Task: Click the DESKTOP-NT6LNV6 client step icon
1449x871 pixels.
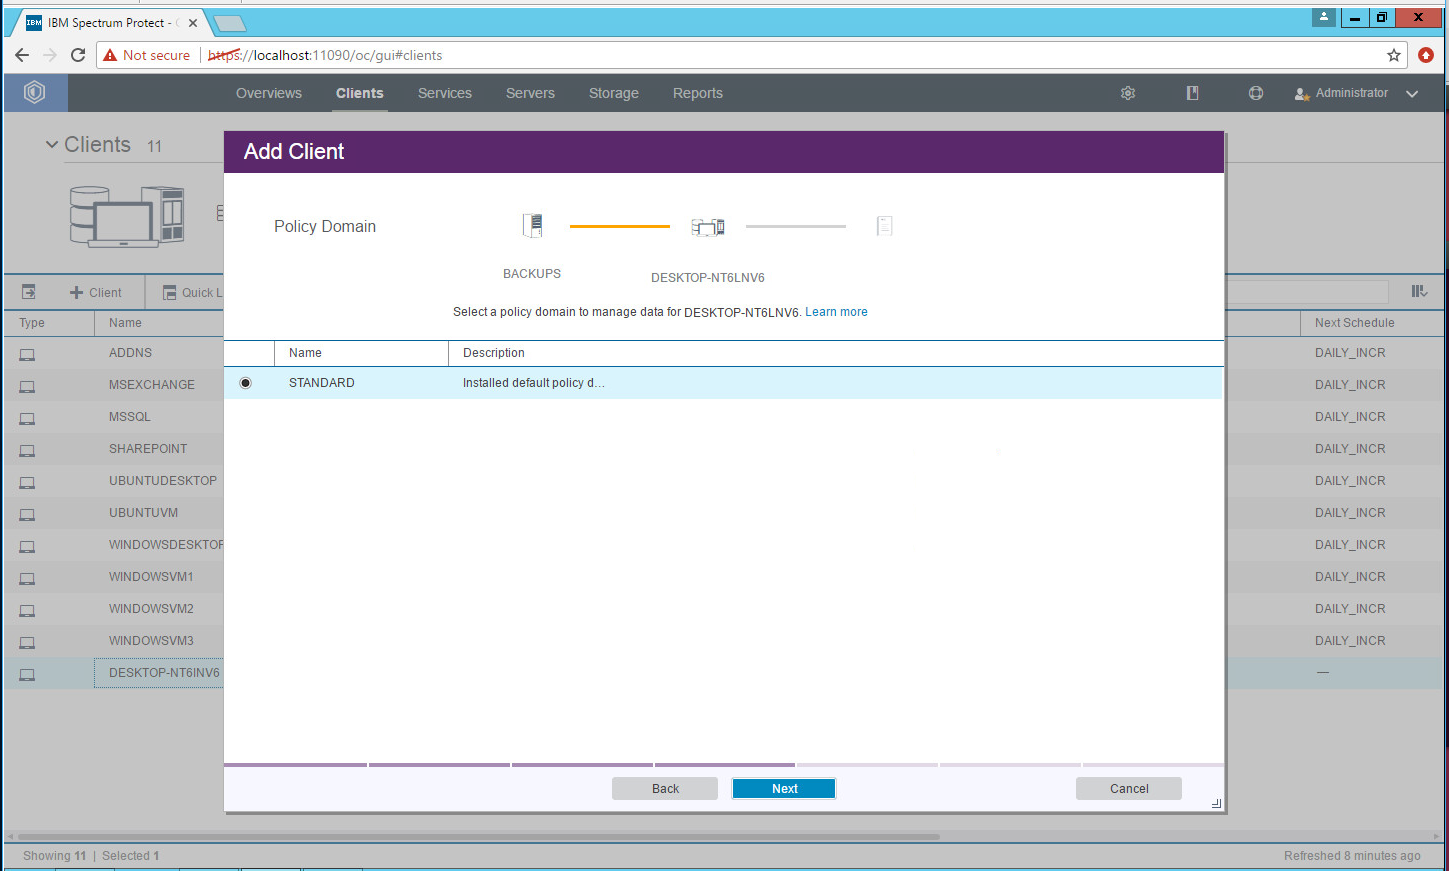Action: pyautogui.click(x=708, y=227)
